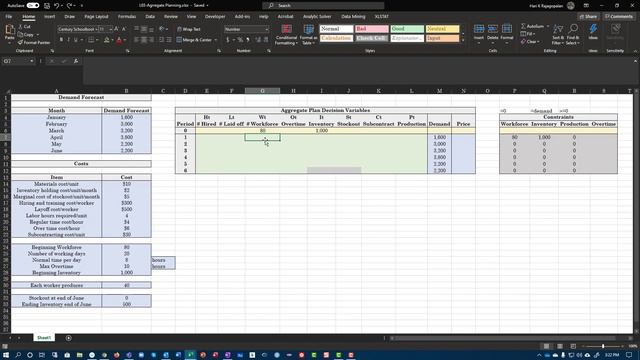Click Merge & Center button

pos(194,40)
